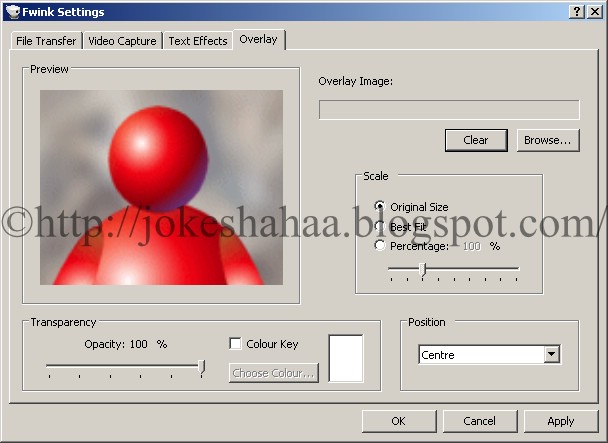Image resolution: width=608 pixels, height=443 pixels.
Task: Click the Fwink title bar app icon
Action: tap(12, 12)
